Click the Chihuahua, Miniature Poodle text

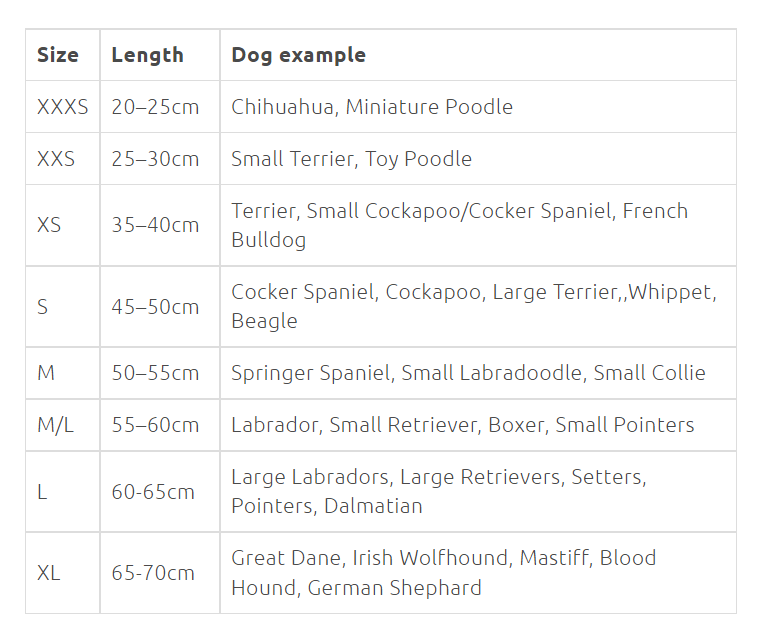[372, 107]
